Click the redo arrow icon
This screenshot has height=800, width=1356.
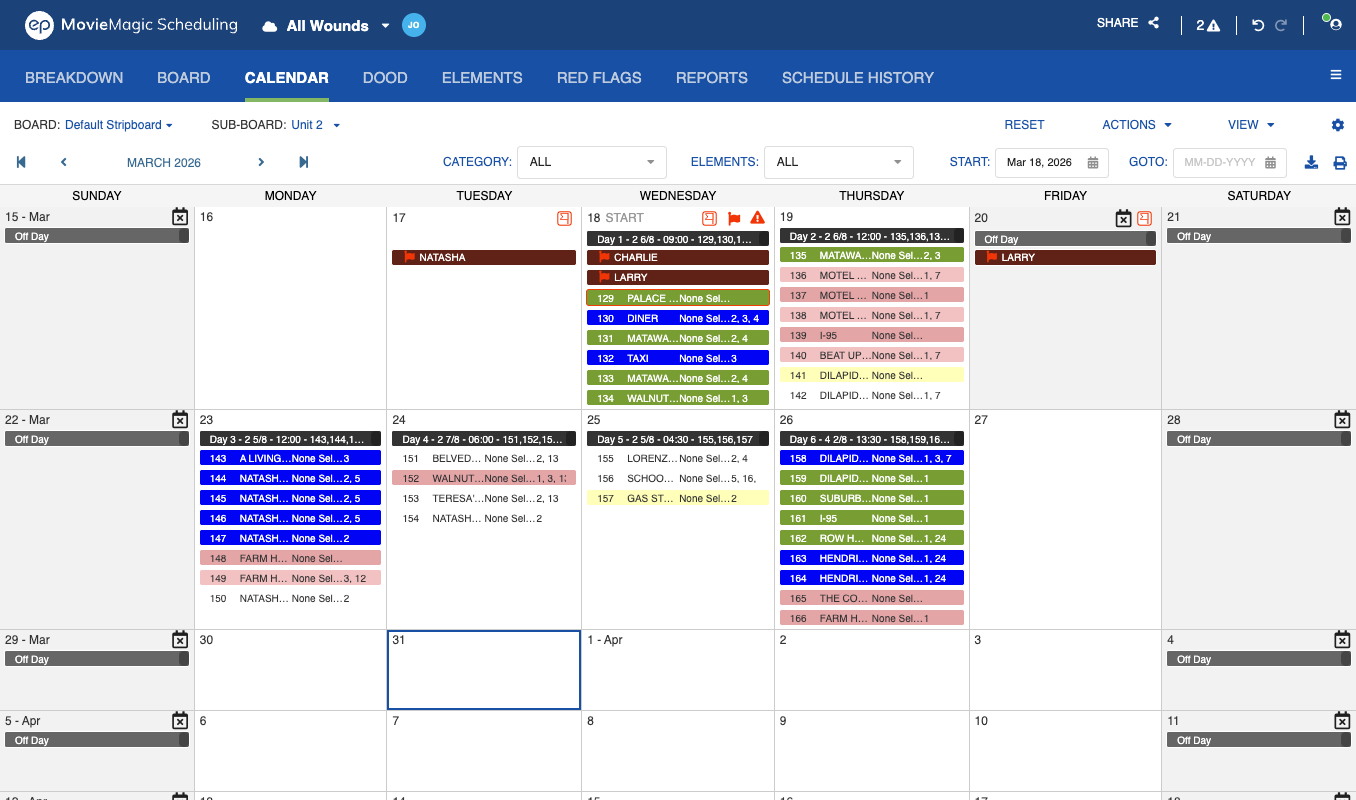[x=1281, y=26]
